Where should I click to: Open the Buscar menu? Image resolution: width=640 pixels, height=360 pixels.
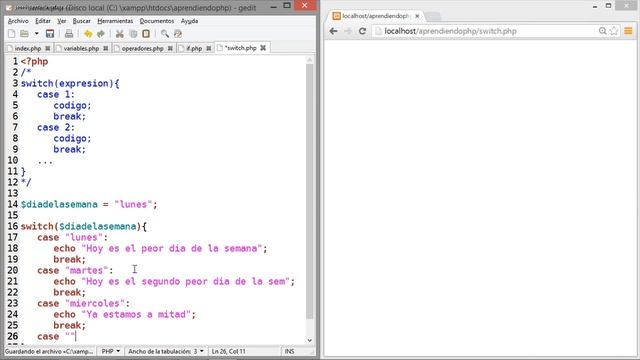click(82, 21)
